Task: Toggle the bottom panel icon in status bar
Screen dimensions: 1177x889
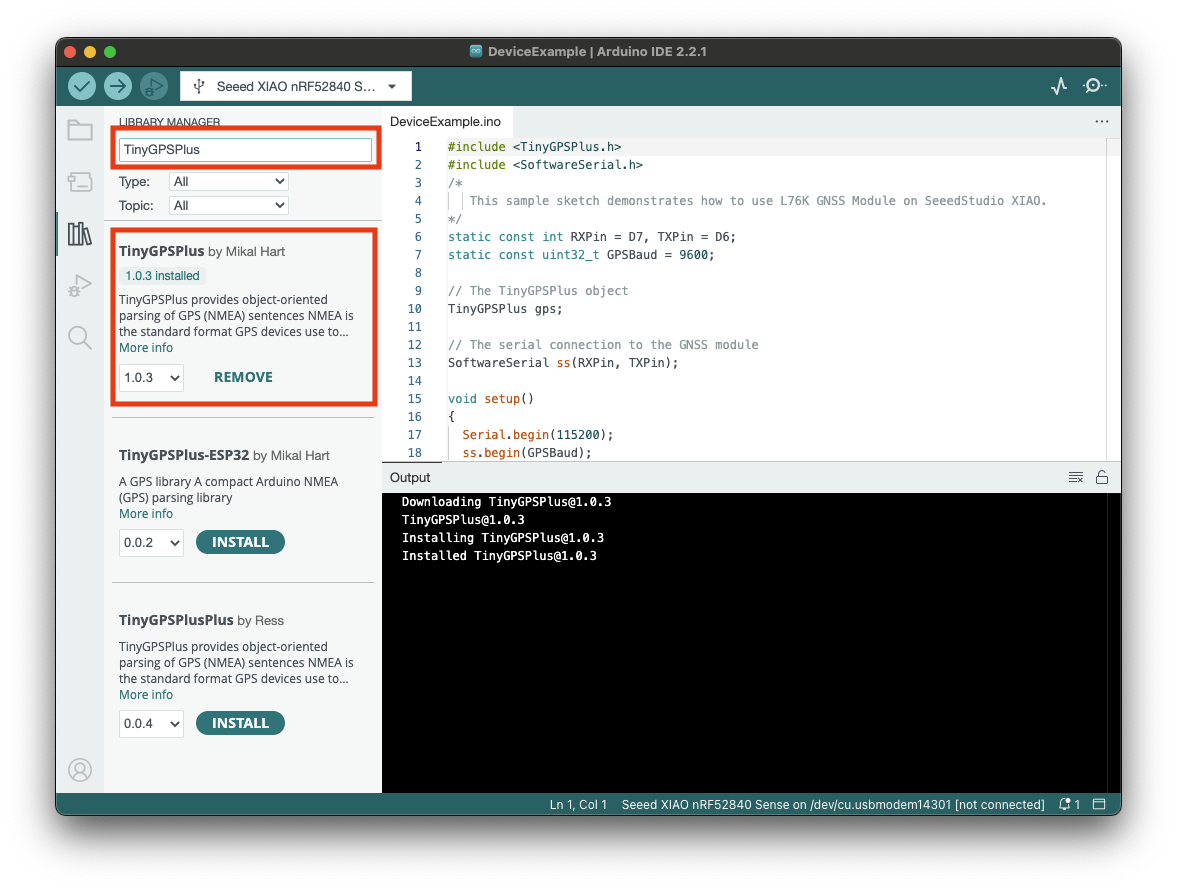Action: pos(1099,804)
